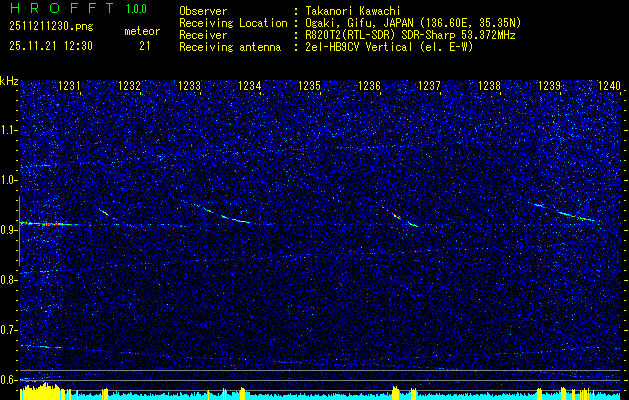Click the 1233 time marker
Screen dimensions: 629x400
coord(189,86)
